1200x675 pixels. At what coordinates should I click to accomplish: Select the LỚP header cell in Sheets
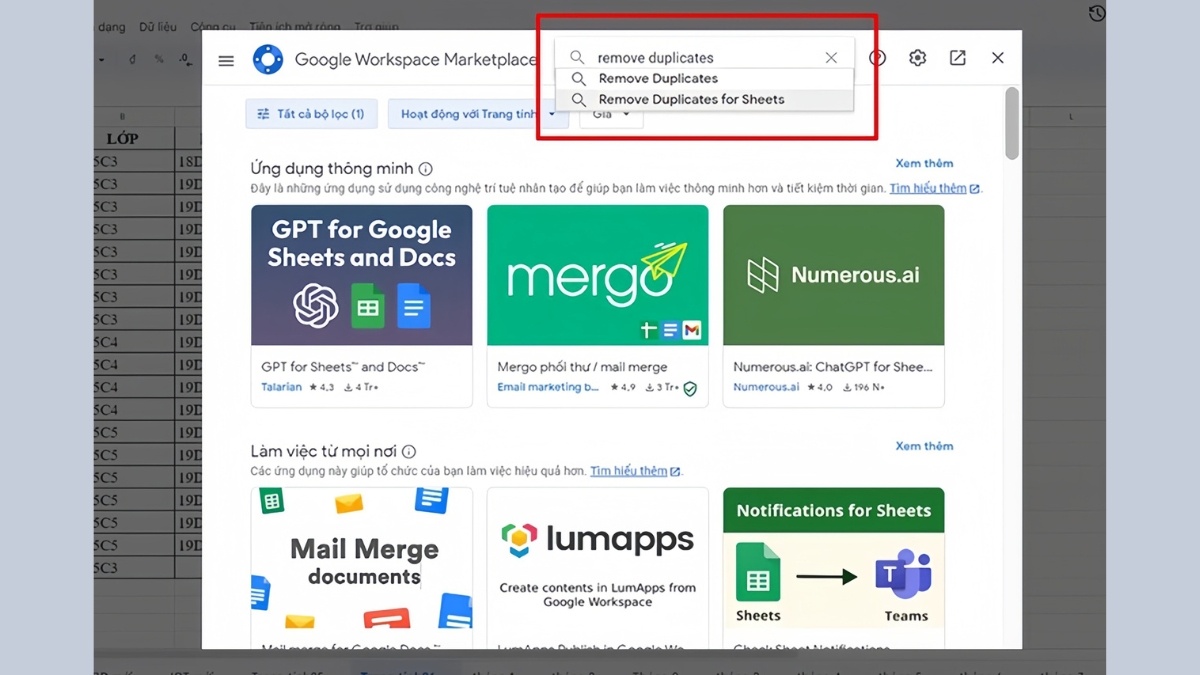coord(121,138)
